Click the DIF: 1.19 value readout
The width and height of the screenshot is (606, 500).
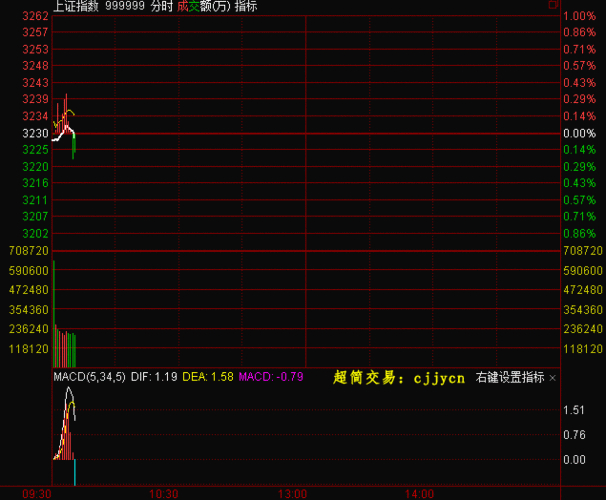(154, 378)
